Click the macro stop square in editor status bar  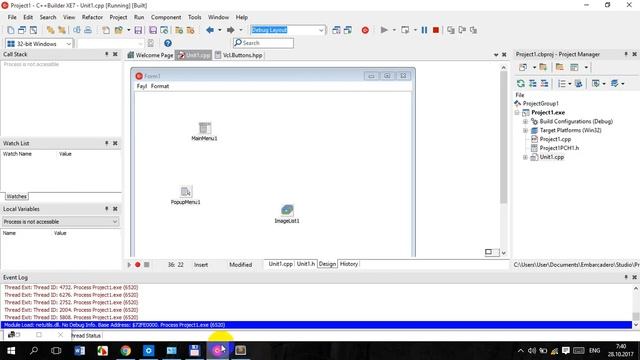pyautogui.click(x=147, y=264)
